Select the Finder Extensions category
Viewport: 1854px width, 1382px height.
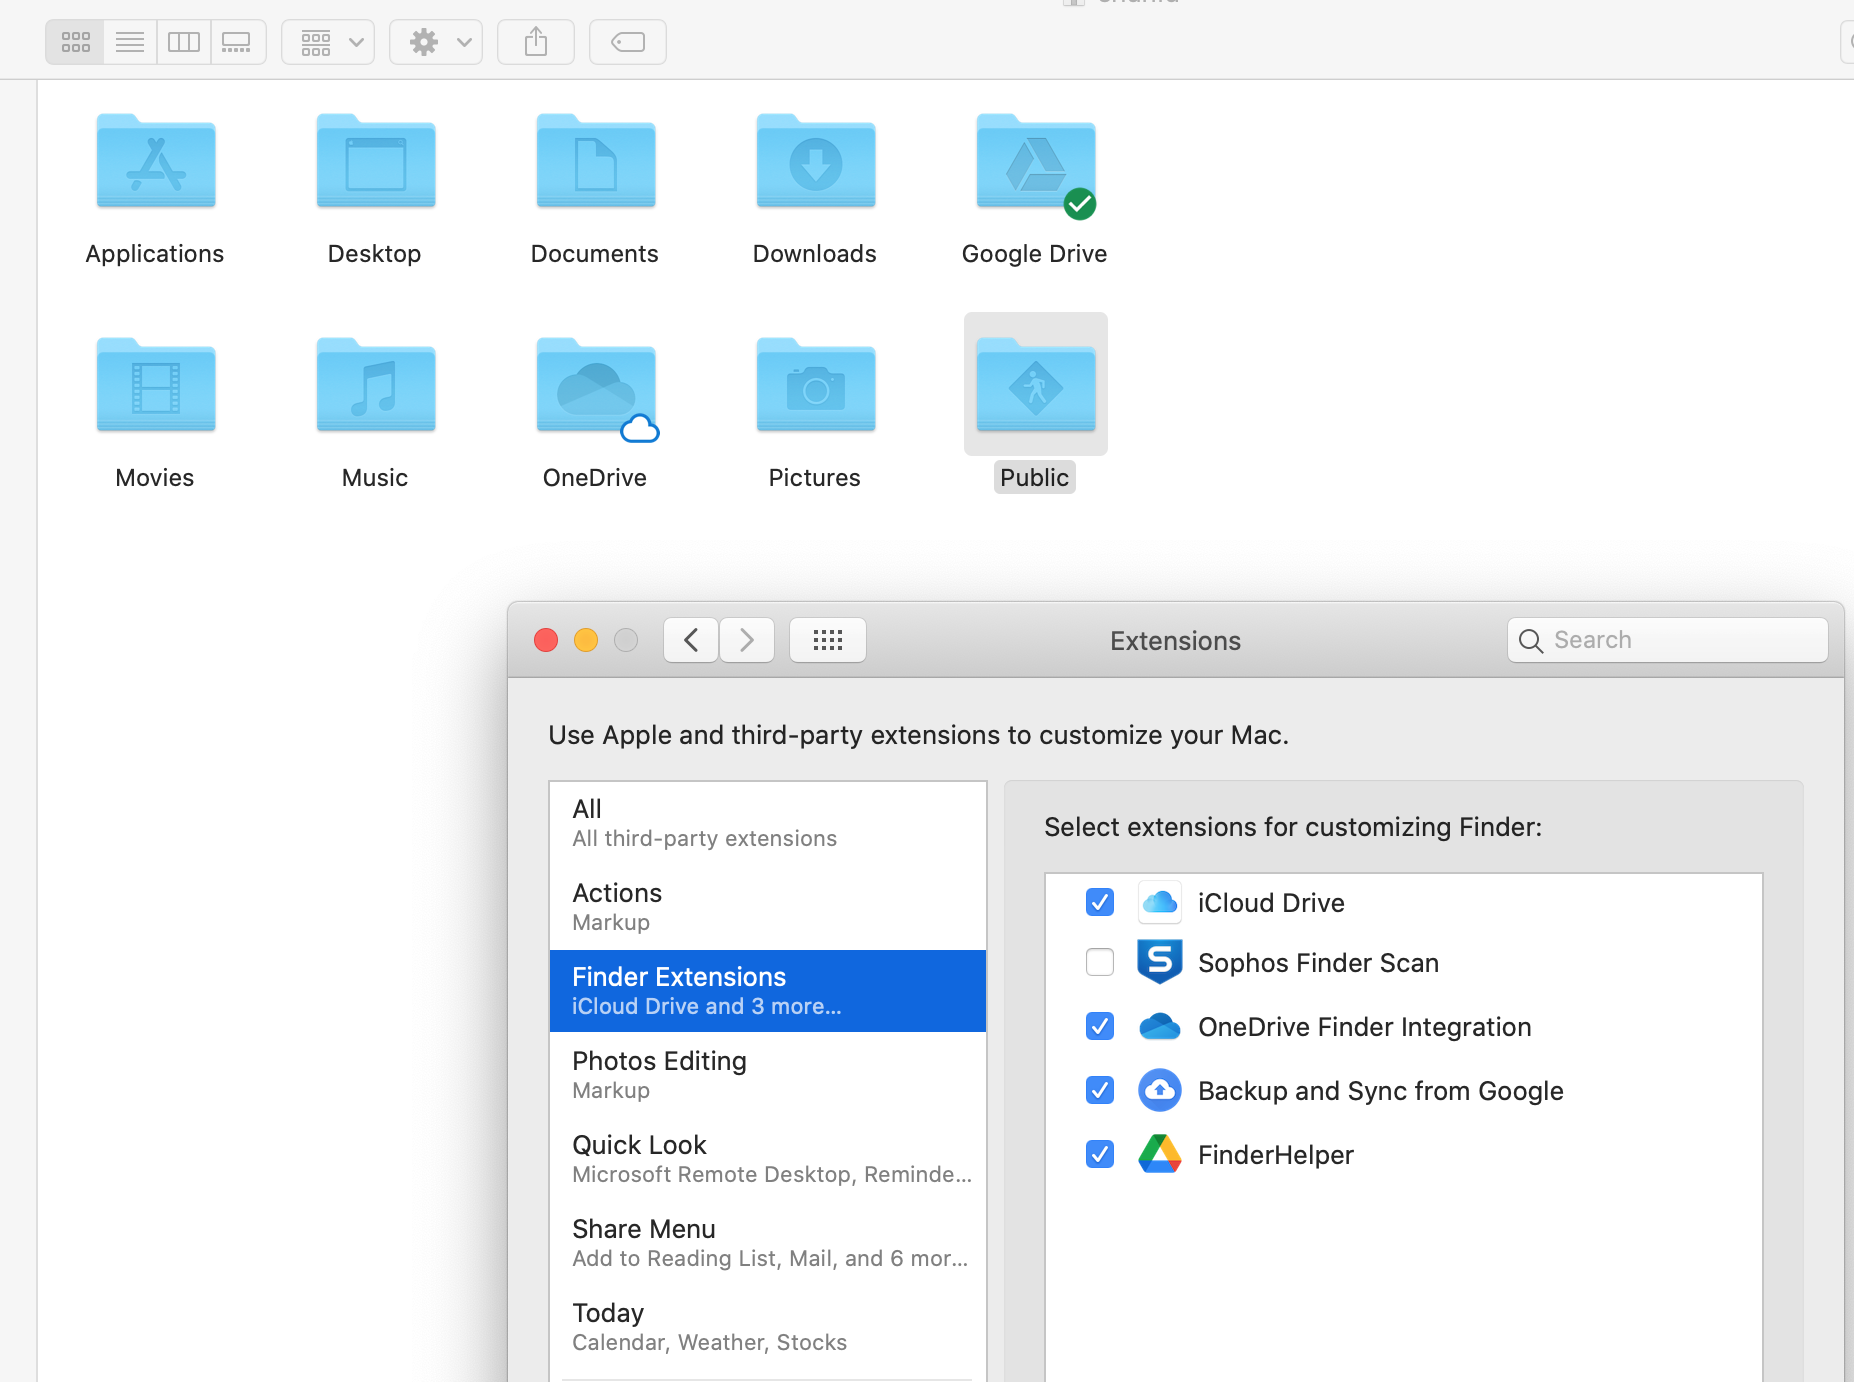(768, 991)
